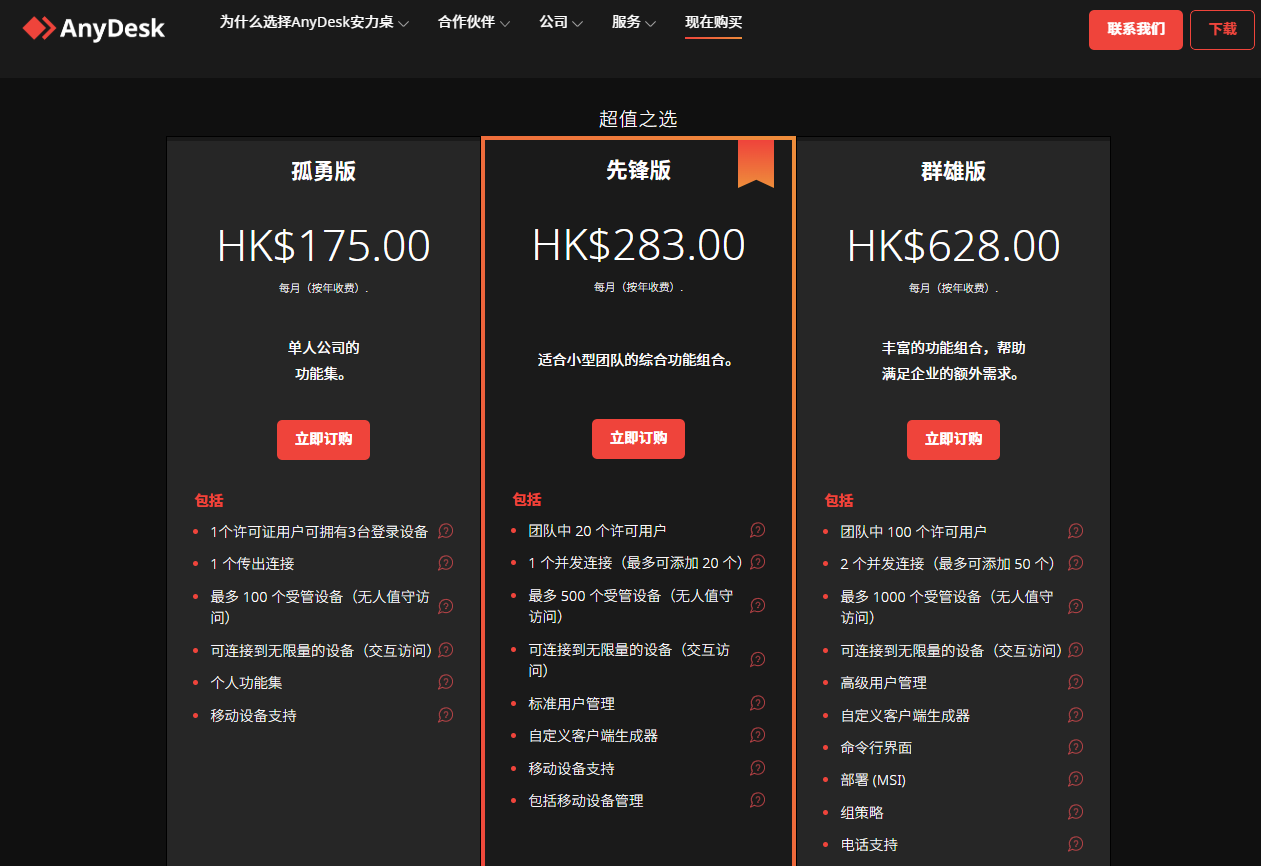Open info icon for 团队中 100 个许可用户
This screenshot has width=1261, height=866.
[1076, 531]
